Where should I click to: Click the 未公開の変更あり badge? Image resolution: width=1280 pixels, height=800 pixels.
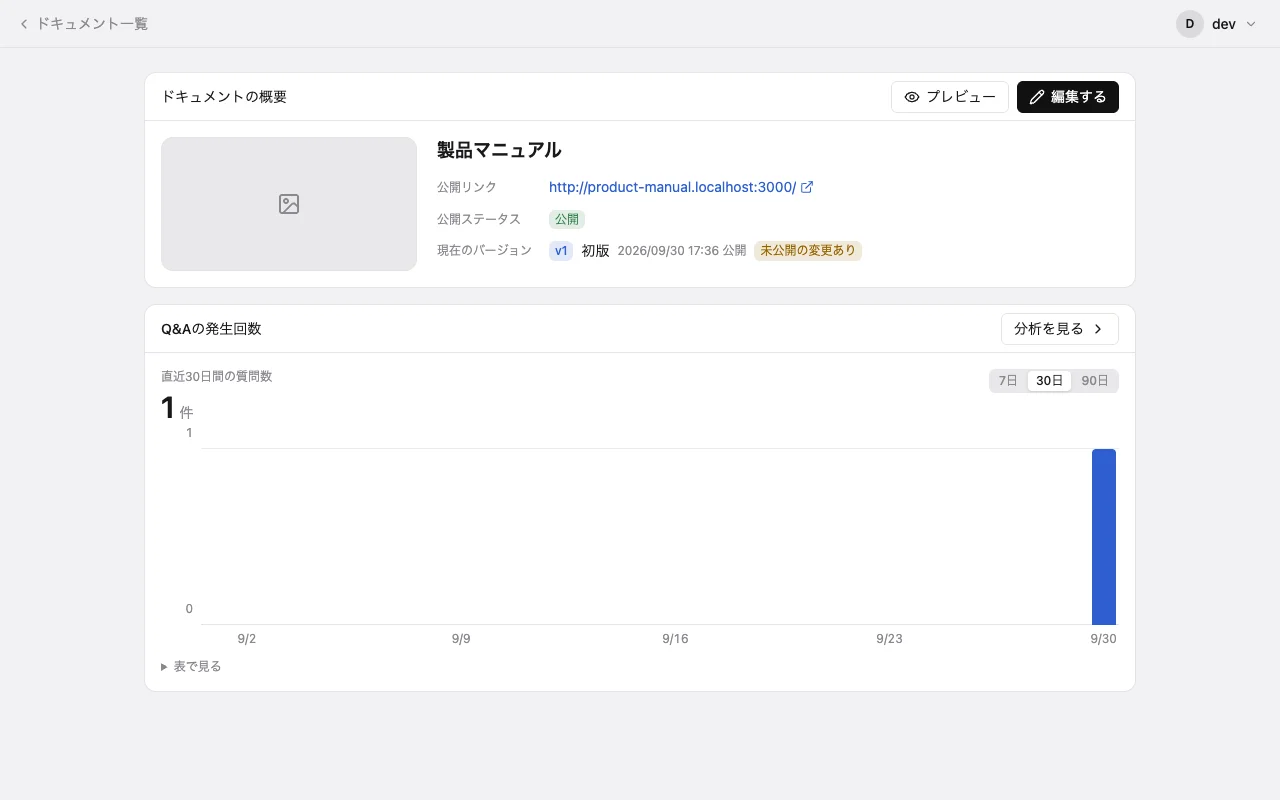(x=808, y=251)
